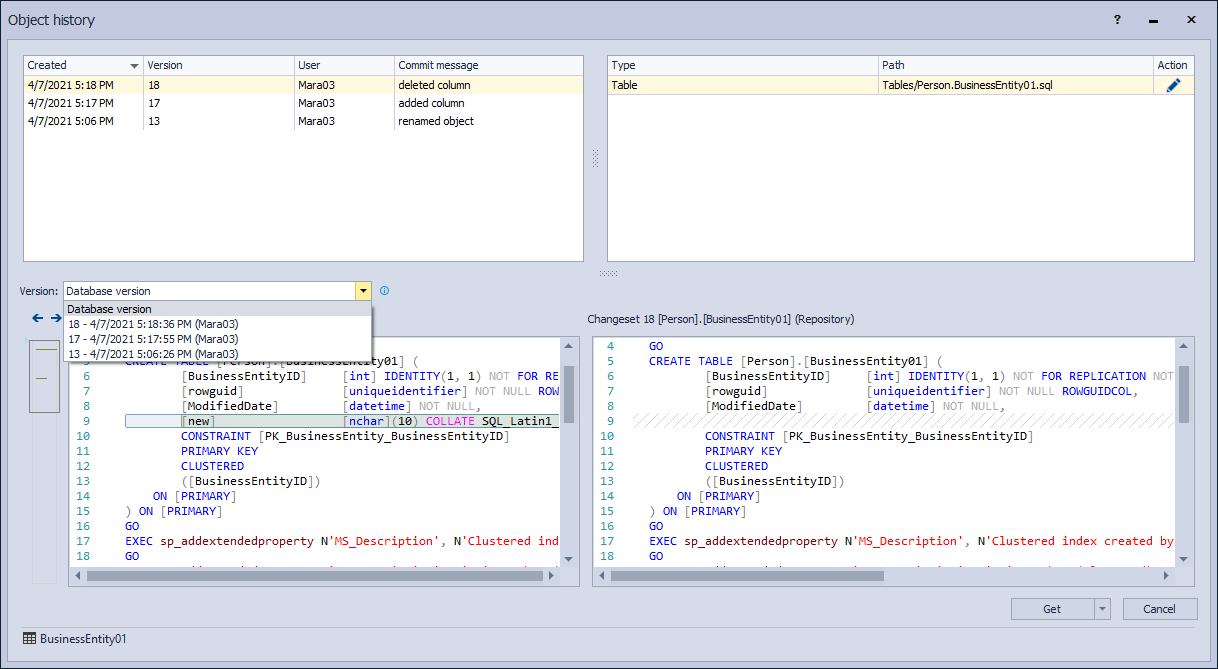Viewport: 1218px width, 669px height.
Task: Go to previous difference with left arrow
Action: [38, 318]
